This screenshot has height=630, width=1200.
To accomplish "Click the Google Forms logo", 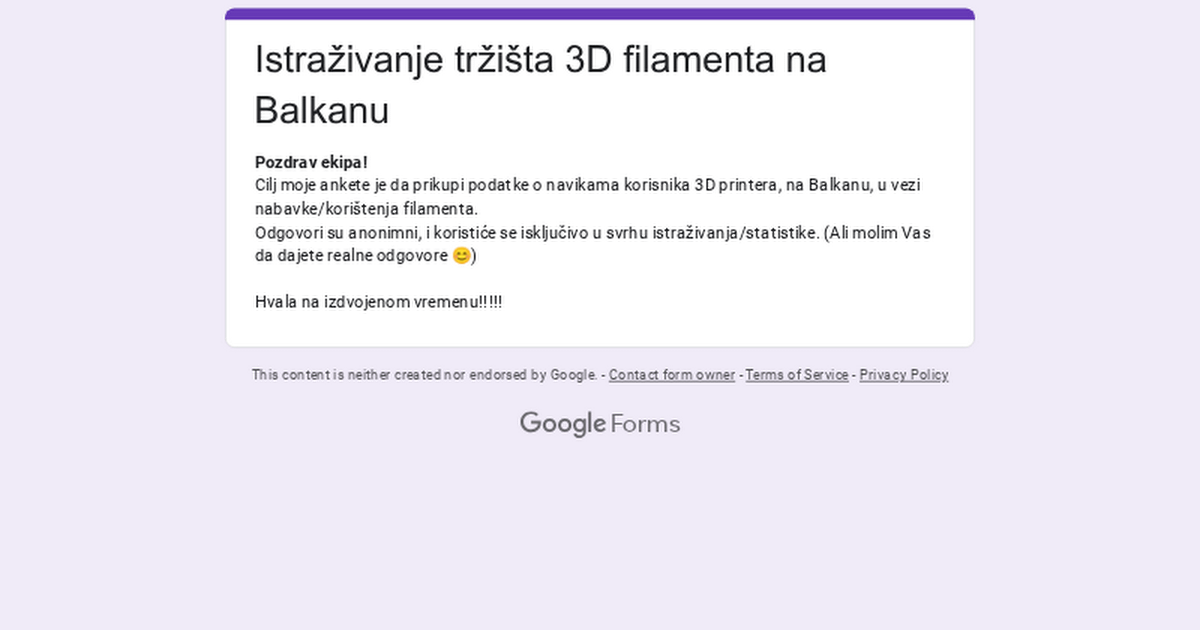I will [599, 424].
